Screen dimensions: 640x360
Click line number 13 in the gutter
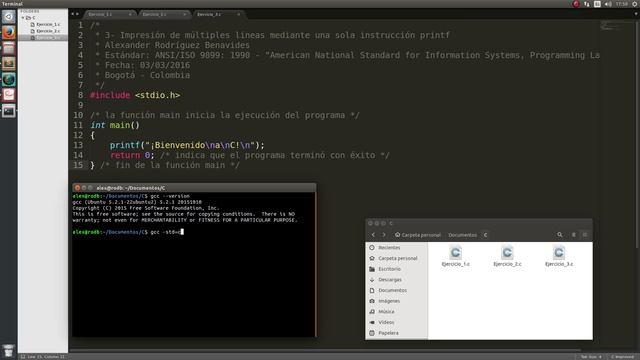point(78,145)
